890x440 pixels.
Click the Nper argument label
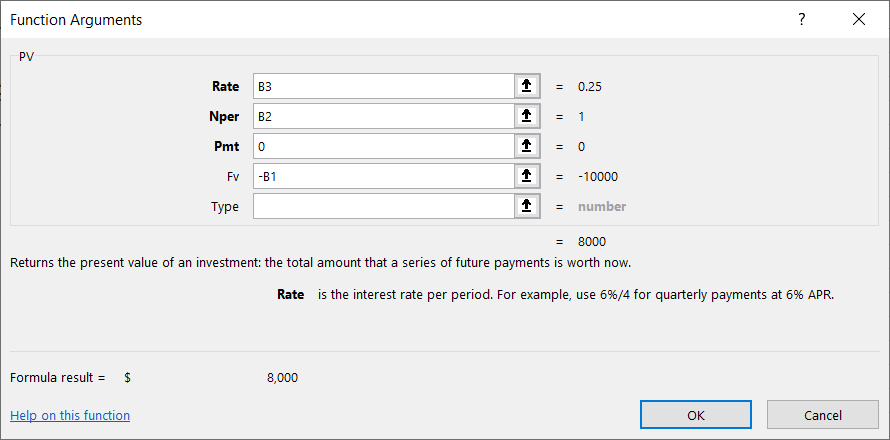pyautogui.click(x=224, y=116)
